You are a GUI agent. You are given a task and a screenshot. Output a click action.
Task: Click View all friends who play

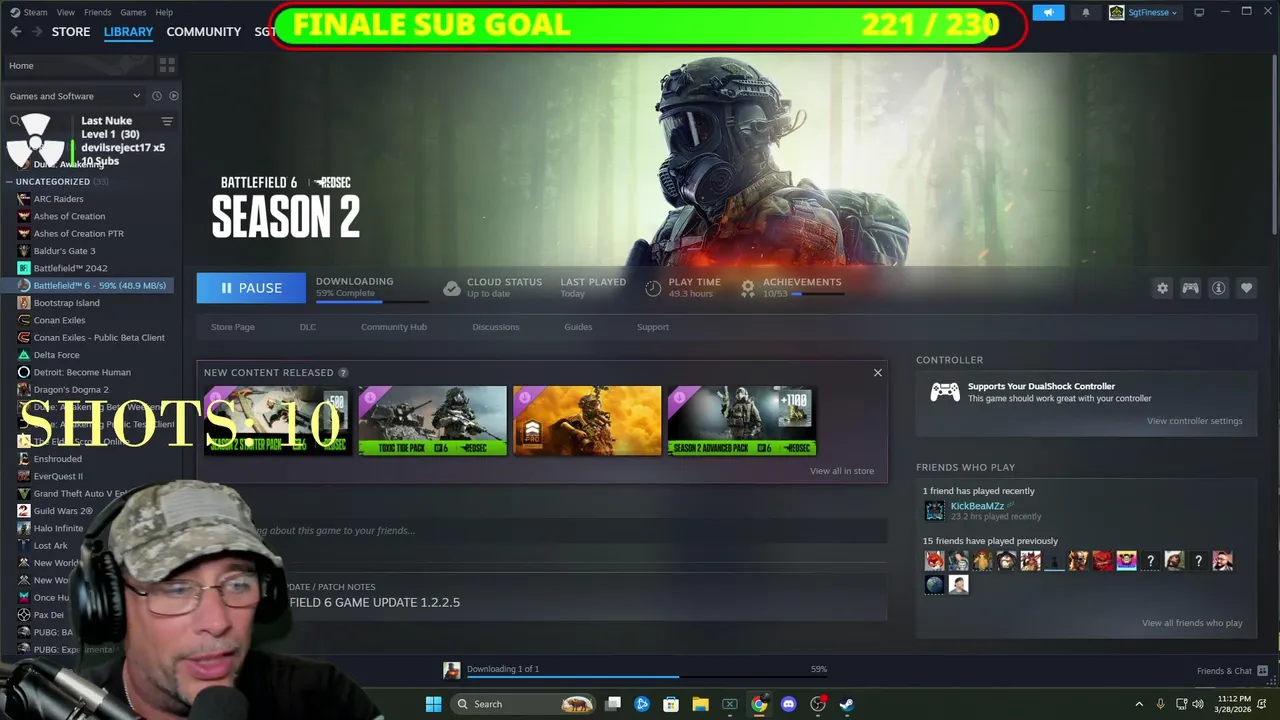[x=1192, y=623]
